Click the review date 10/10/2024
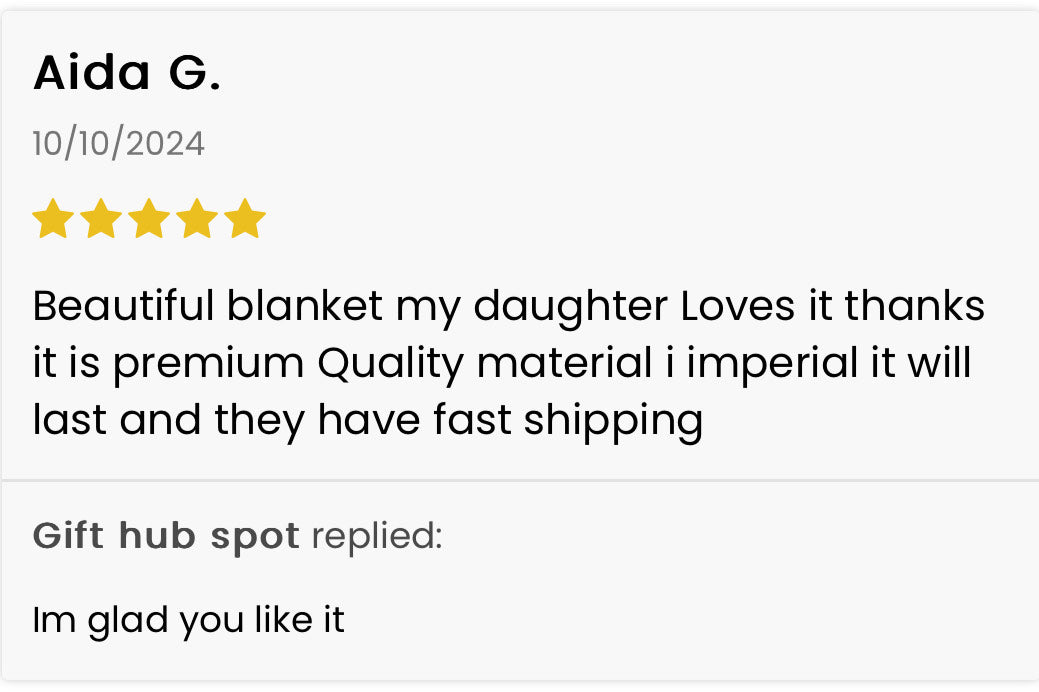The width and height of the screenshot is (1039, 692). [x=118, y=143]
